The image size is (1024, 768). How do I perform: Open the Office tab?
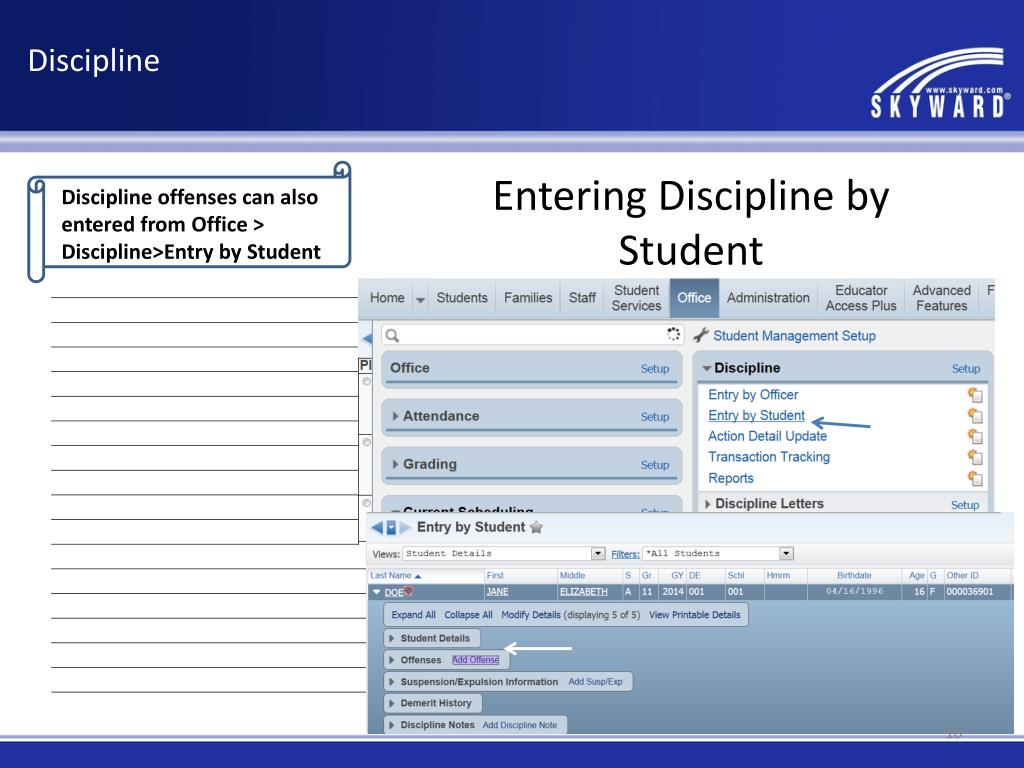pyautogui.click(x=694, y=298)
